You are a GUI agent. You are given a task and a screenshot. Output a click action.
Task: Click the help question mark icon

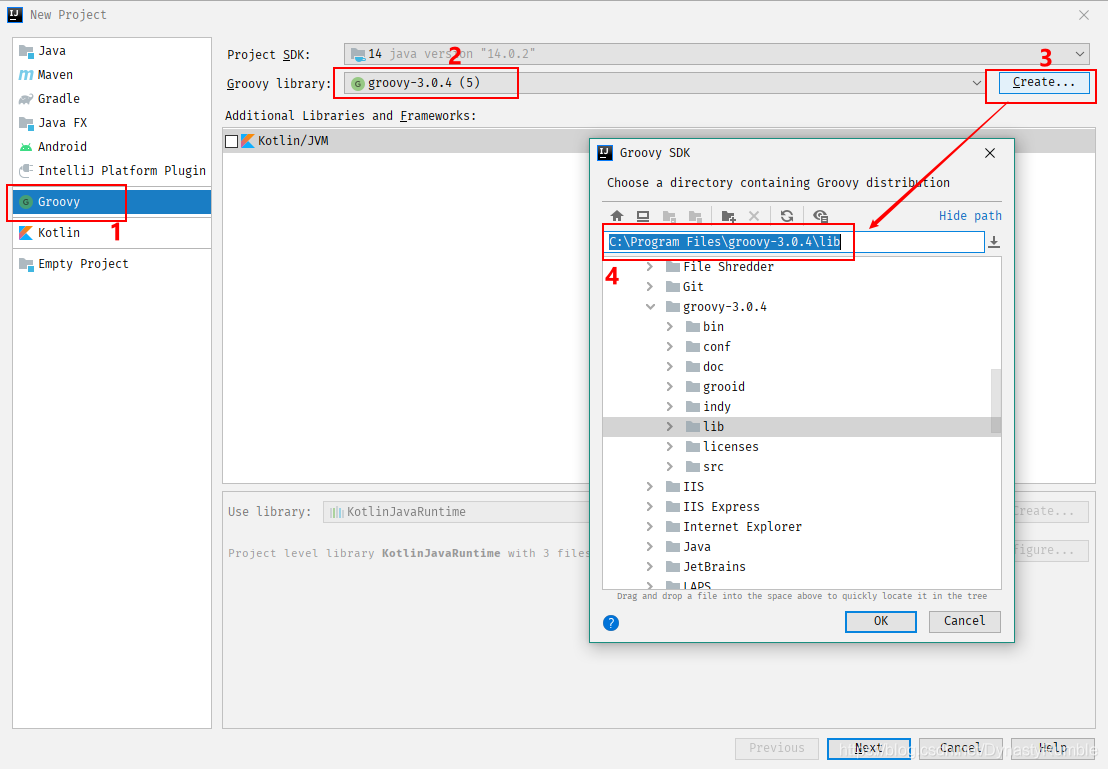(x=610, y=622)
